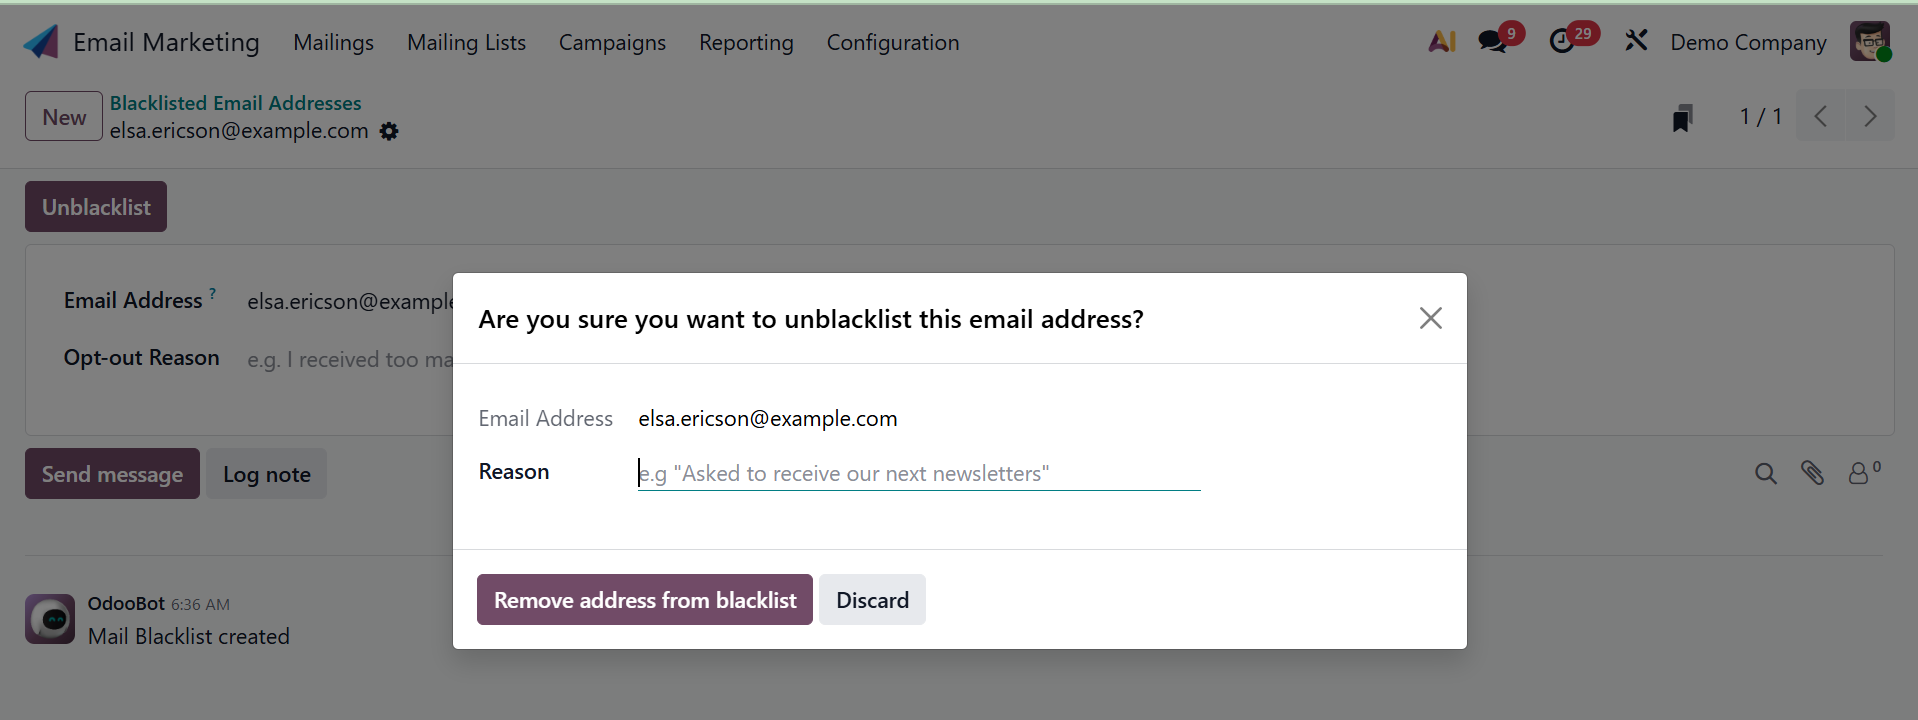Viewport: 1918px width, 720px height.
Task: Click the debug tools wrench icon
Action: tap(1636, 41)
